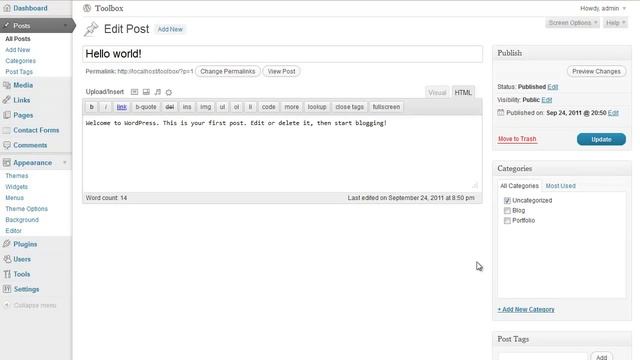Open the Post Tags submenu item
The height and width of the screenshot is (360, 640).
point(19,72)
